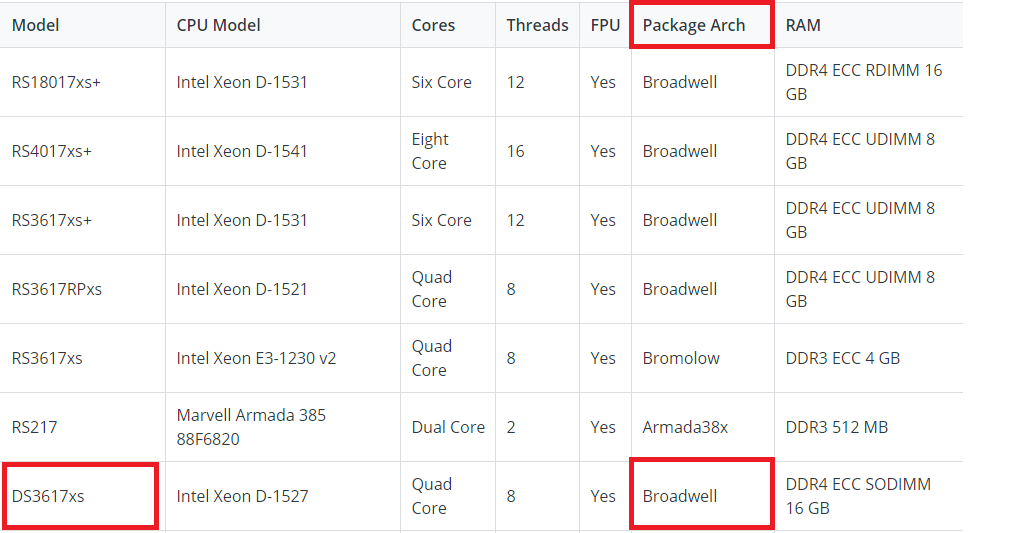Click the RAM column header
1011x533 pixels.
[x=803, y=25]
